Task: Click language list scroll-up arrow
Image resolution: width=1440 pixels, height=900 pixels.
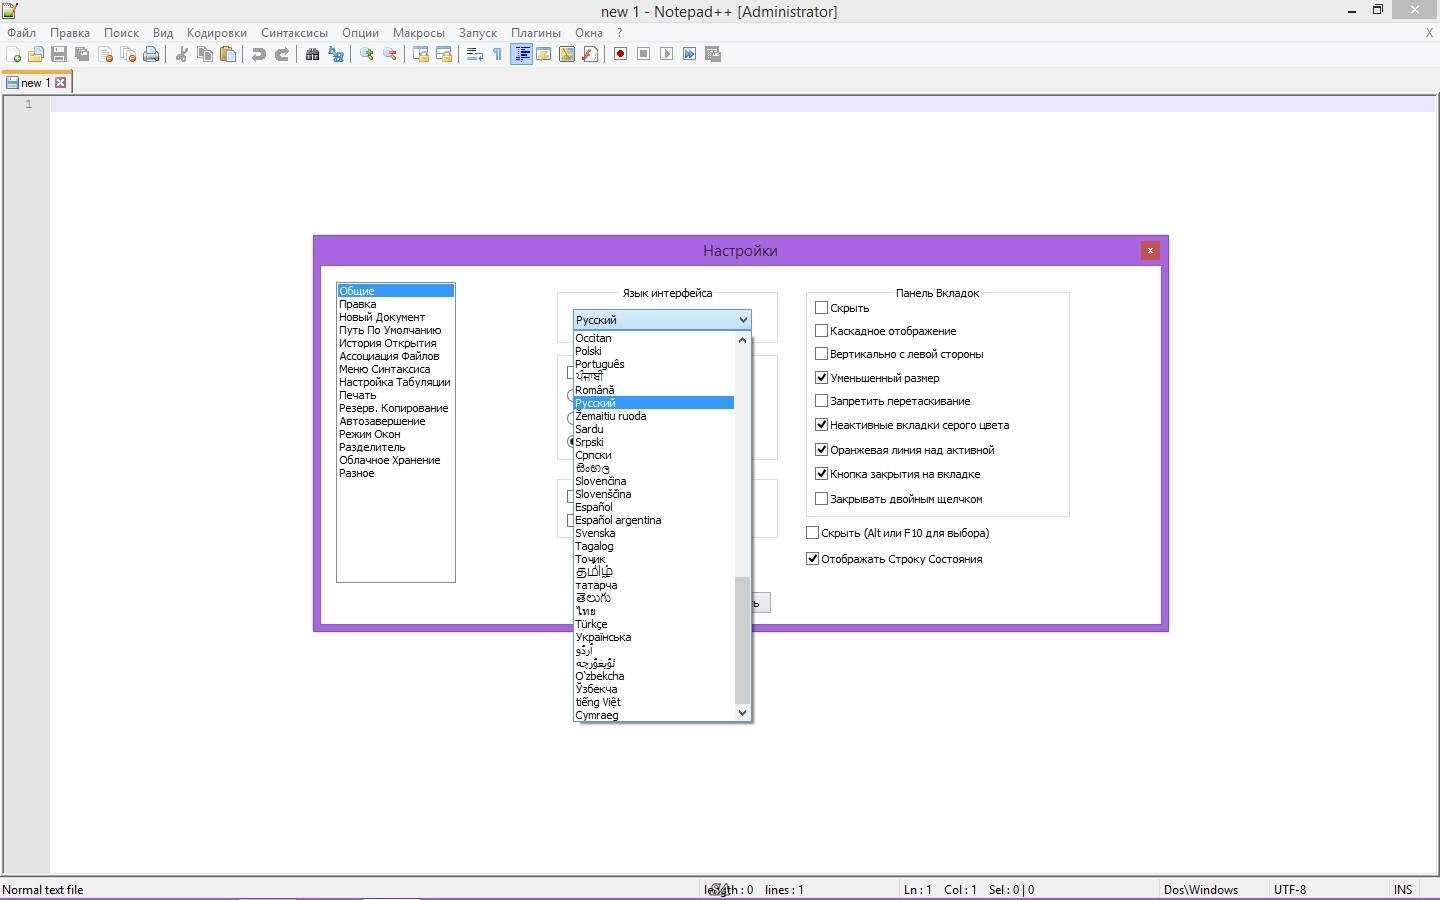Action: coord(742,340)
